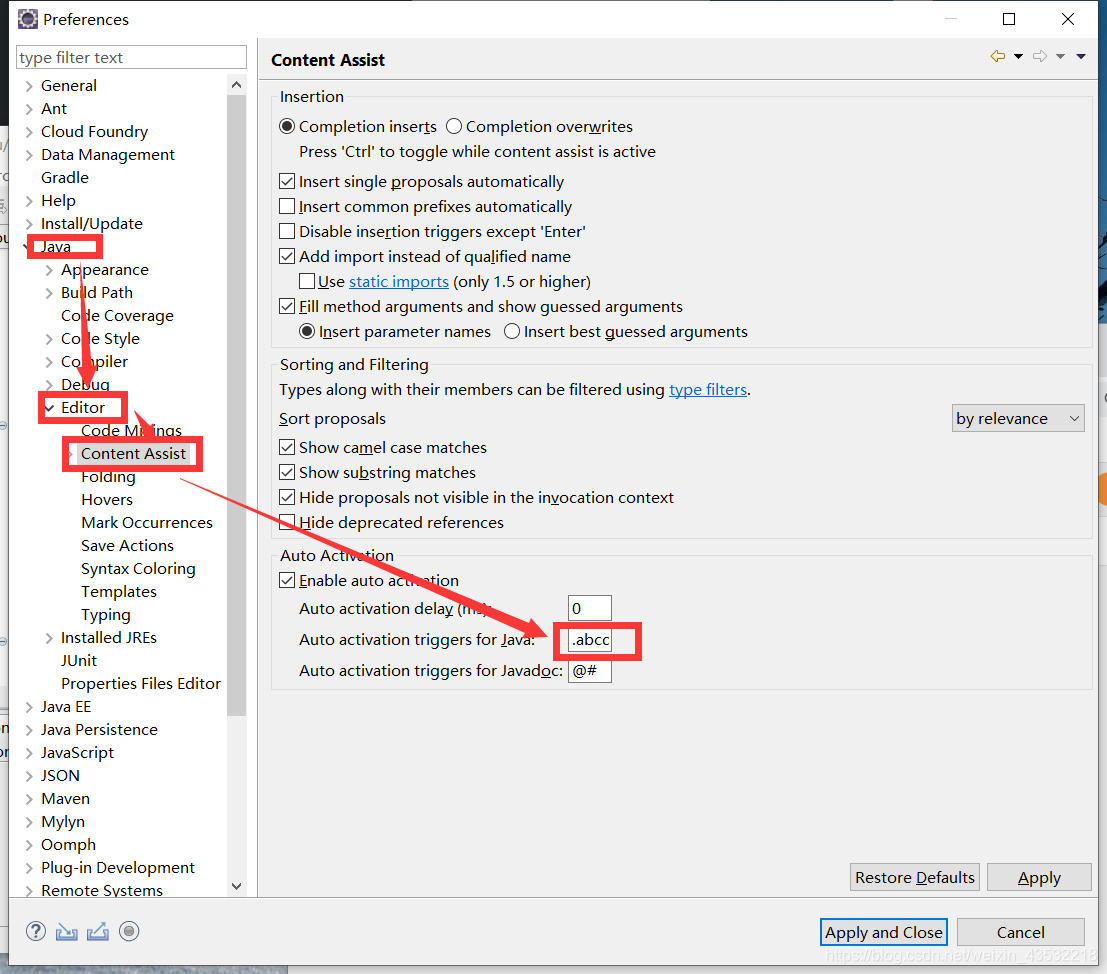Viewport: 1107px width, 974px height.
Task: Open the type filters link
Action: click(x=708, y=390)
